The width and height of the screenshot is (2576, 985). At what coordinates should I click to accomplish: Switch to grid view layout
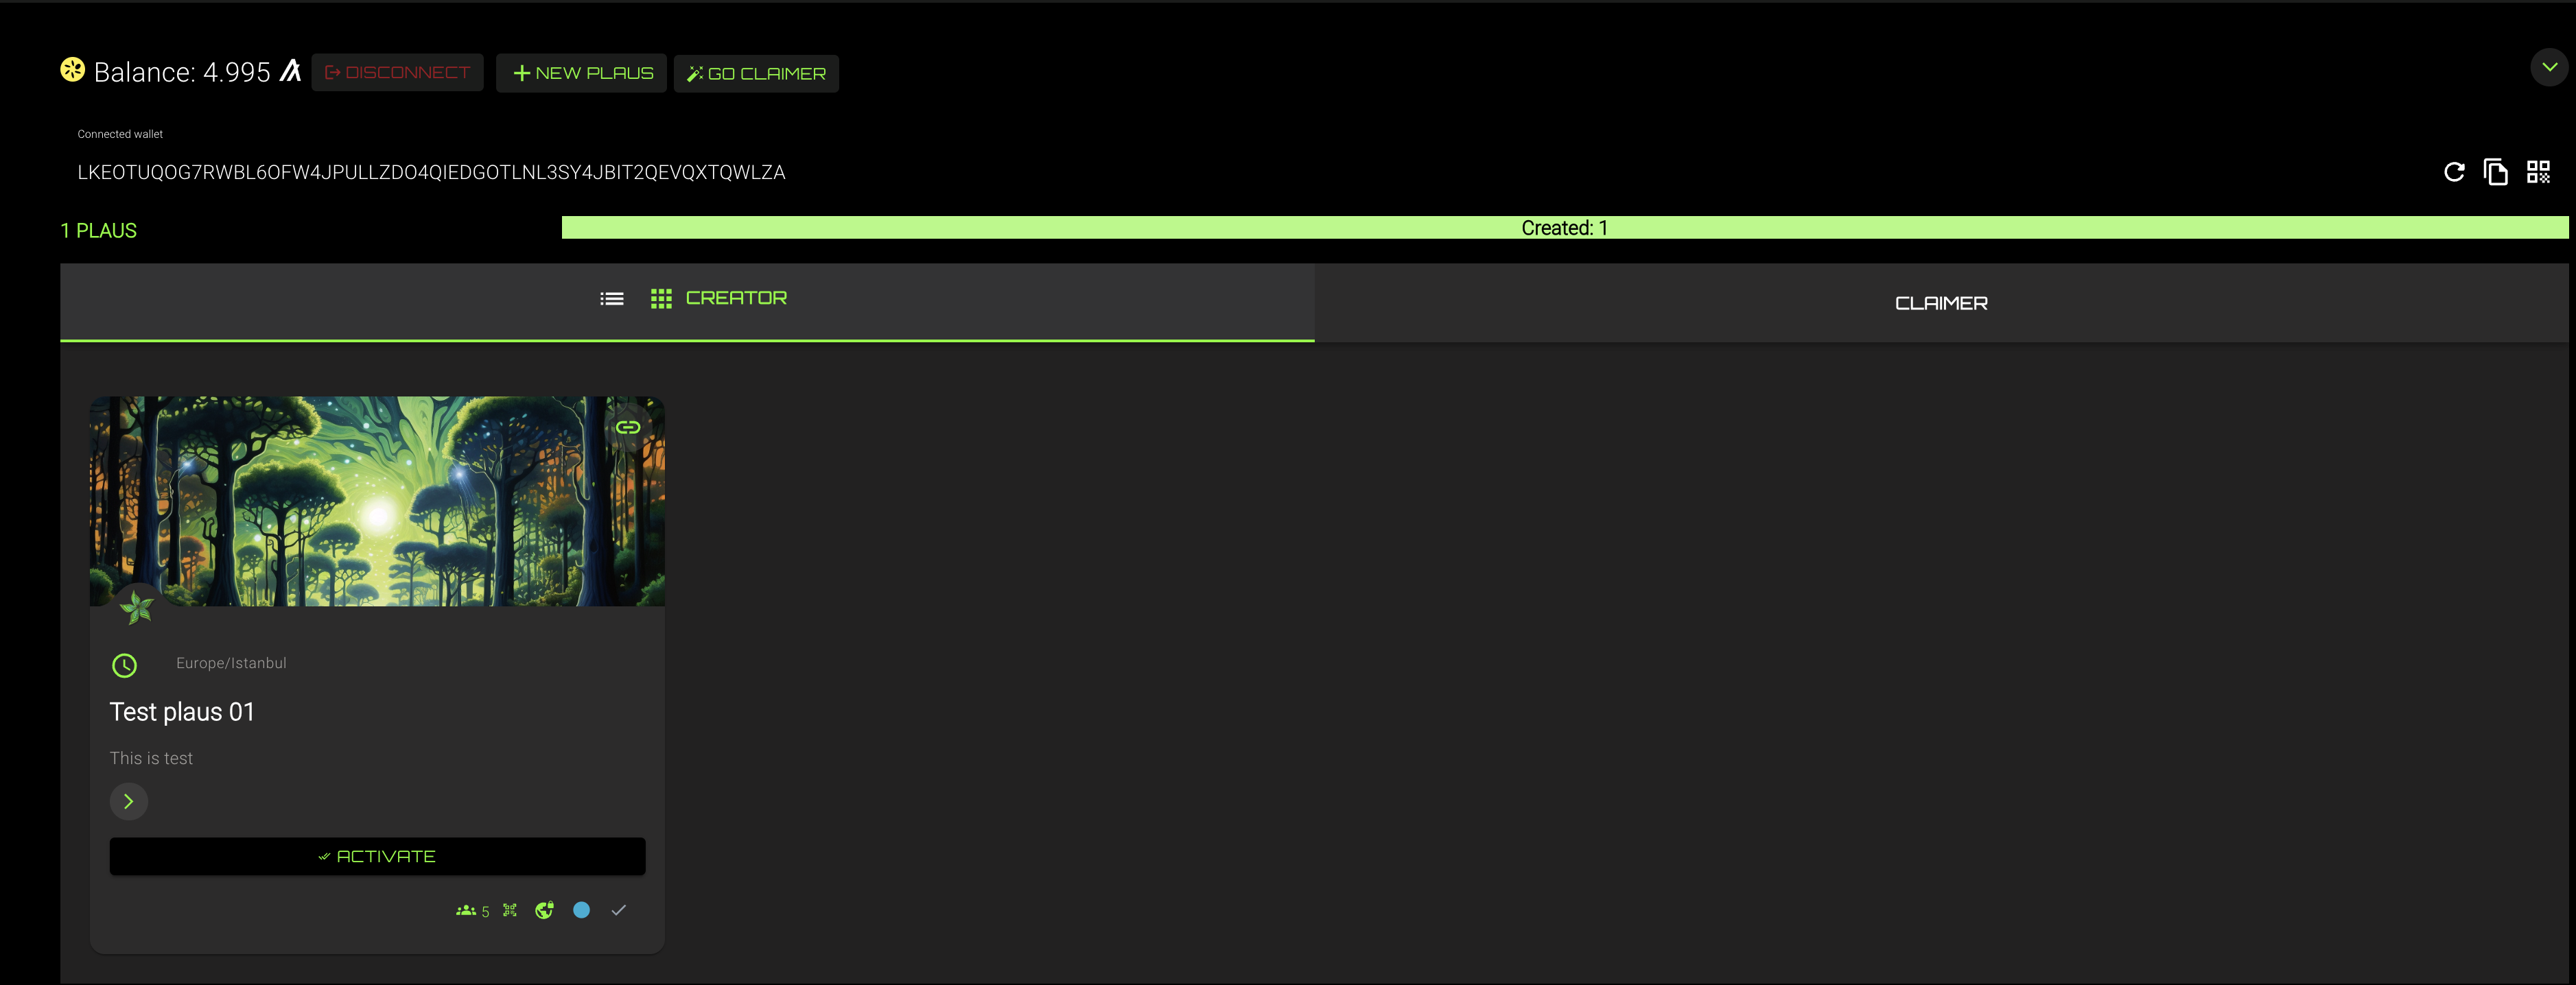coord(661,299)
